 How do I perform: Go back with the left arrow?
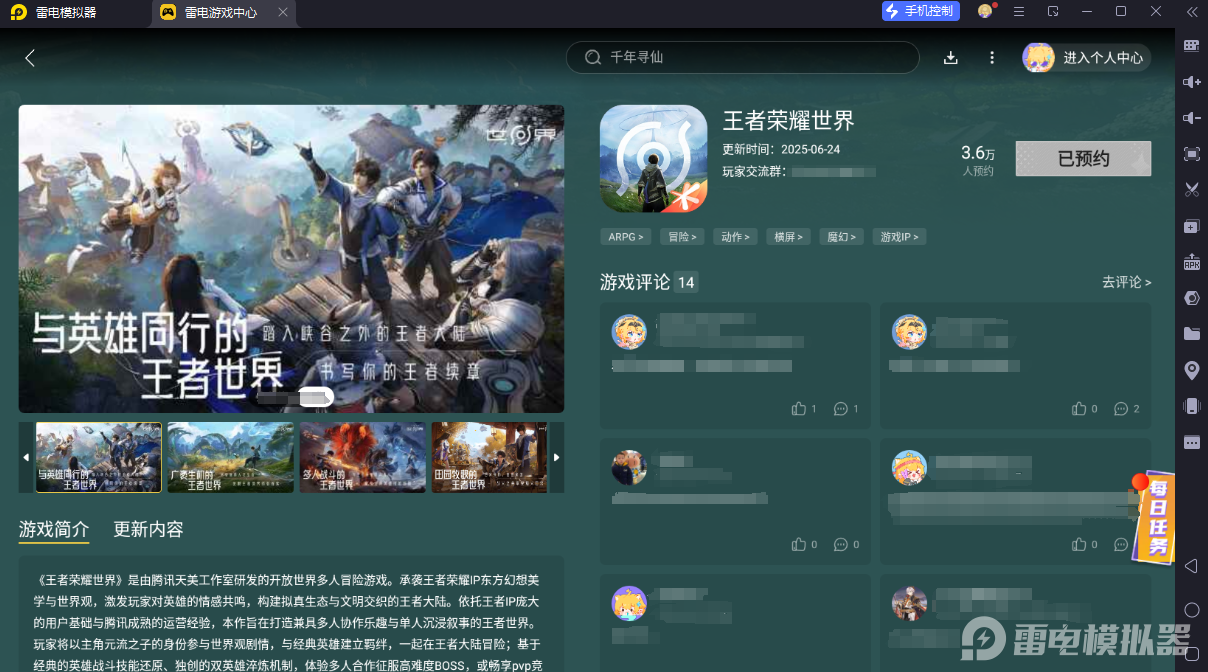click(30, 58)
